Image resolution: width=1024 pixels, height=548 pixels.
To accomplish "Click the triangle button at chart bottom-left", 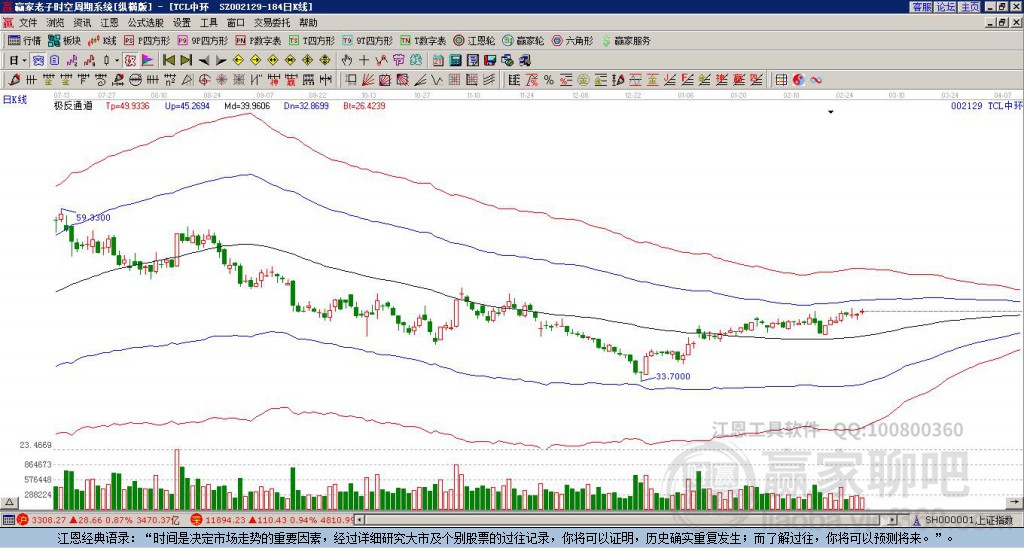I will (x=9, y=502).
